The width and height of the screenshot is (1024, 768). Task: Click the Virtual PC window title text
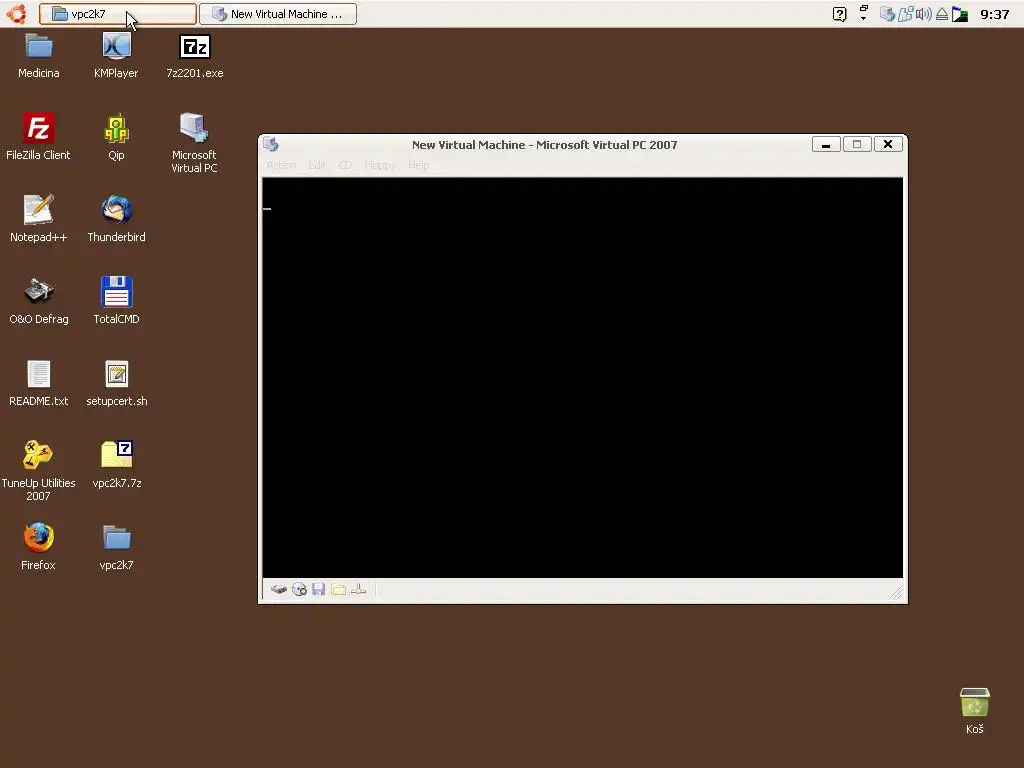tap(545, 145)
